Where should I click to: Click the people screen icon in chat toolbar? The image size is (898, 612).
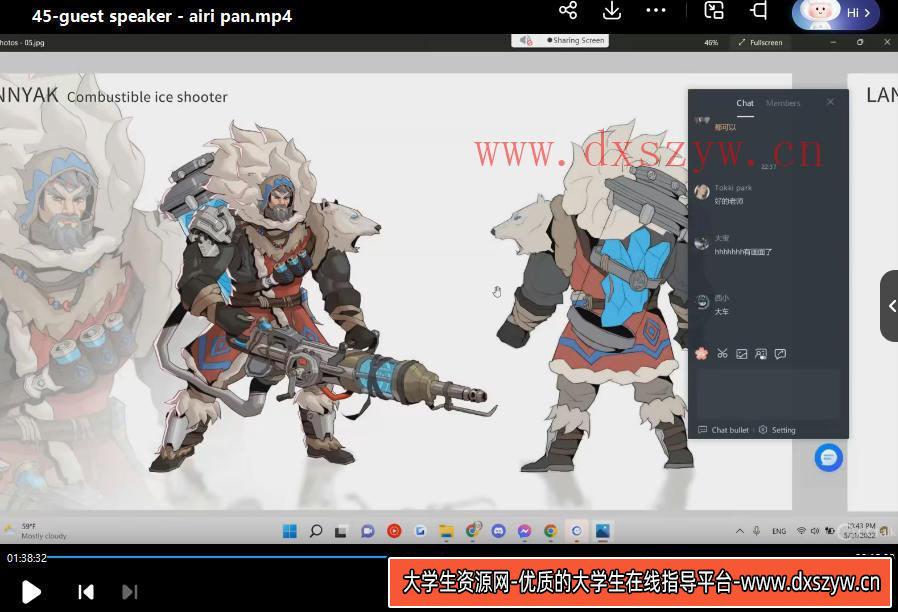[x=761, y=354]
